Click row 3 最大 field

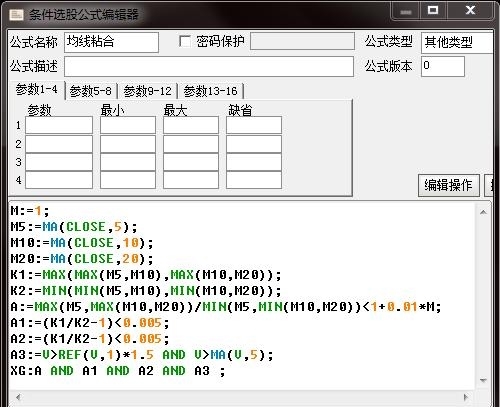click(191, 162)
